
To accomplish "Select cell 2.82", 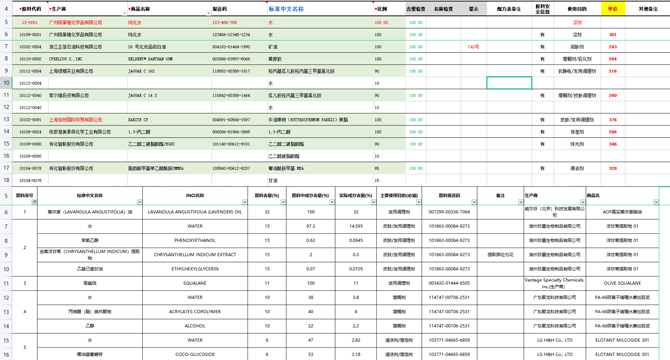I will point(356,340).
